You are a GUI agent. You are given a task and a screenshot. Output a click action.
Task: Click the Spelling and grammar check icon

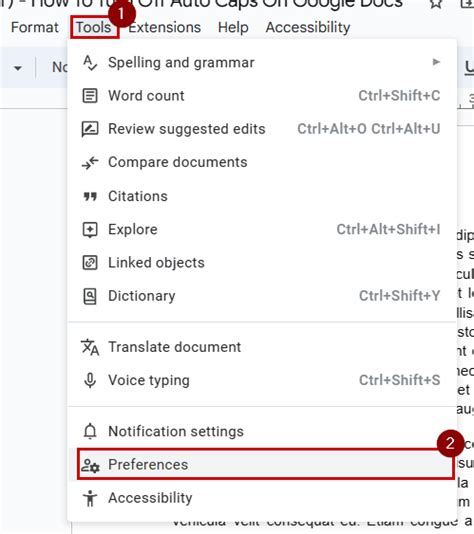click(90, 63)
